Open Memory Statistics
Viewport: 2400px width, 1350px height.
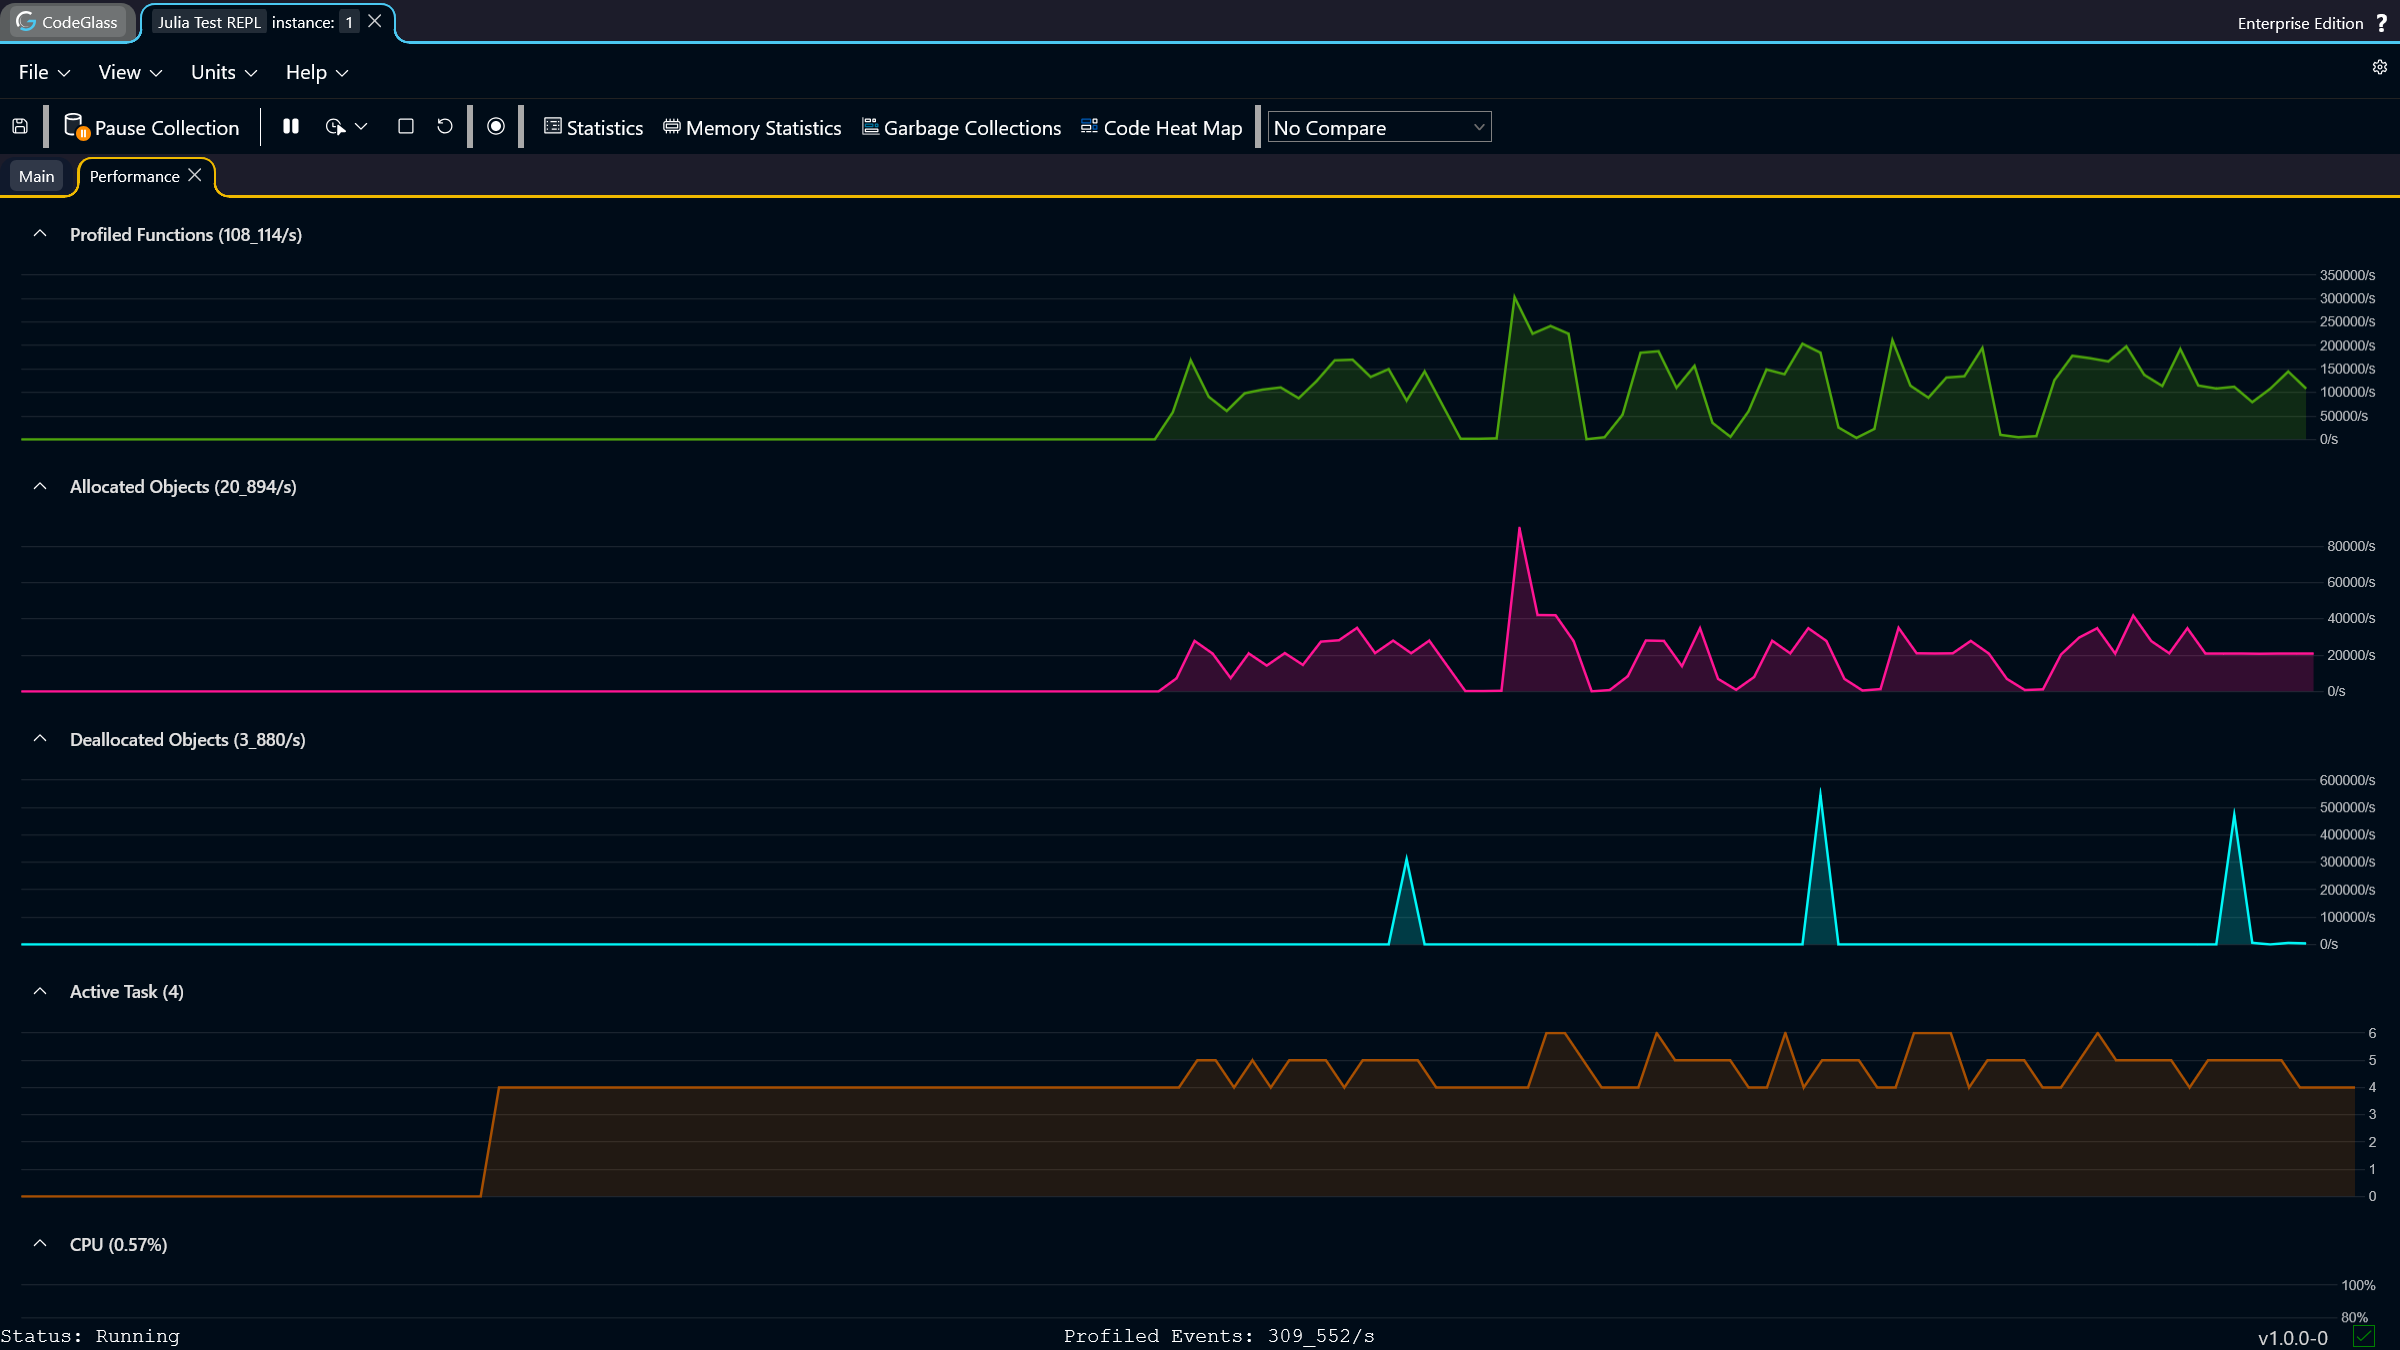pos(752,127)
